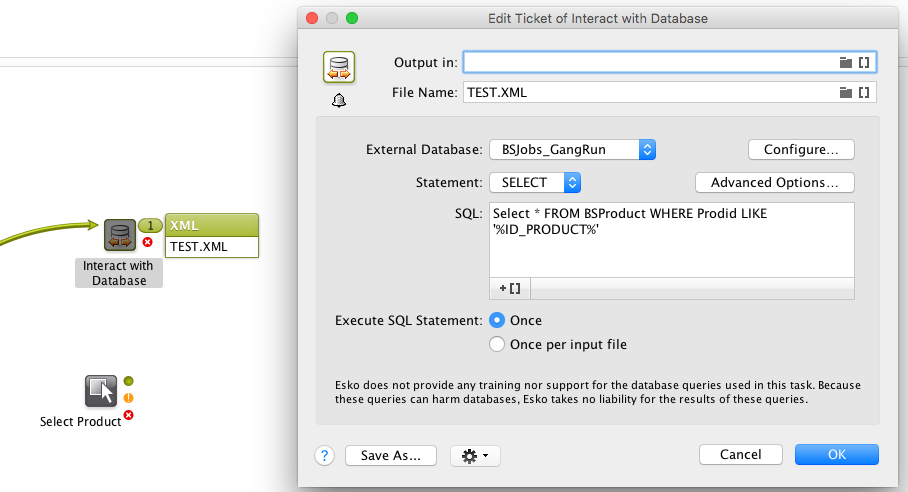Click the notification bell icon under ticket icon
The image size is (908, 492).
(339, 101)
